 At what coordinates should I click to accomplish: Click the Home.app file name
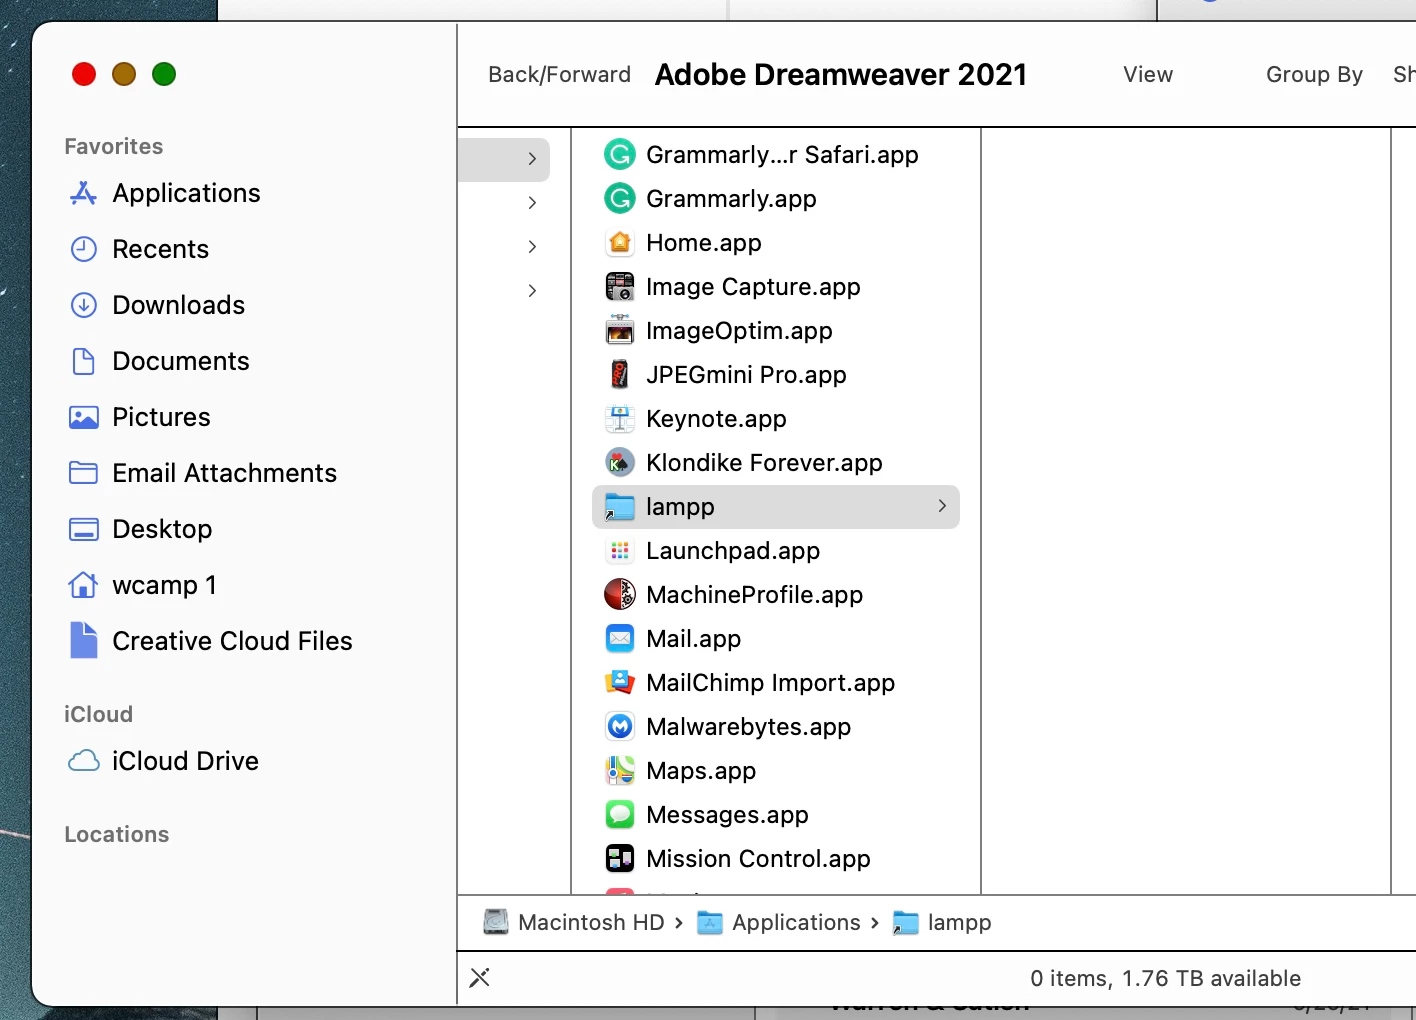click(704, 243)
